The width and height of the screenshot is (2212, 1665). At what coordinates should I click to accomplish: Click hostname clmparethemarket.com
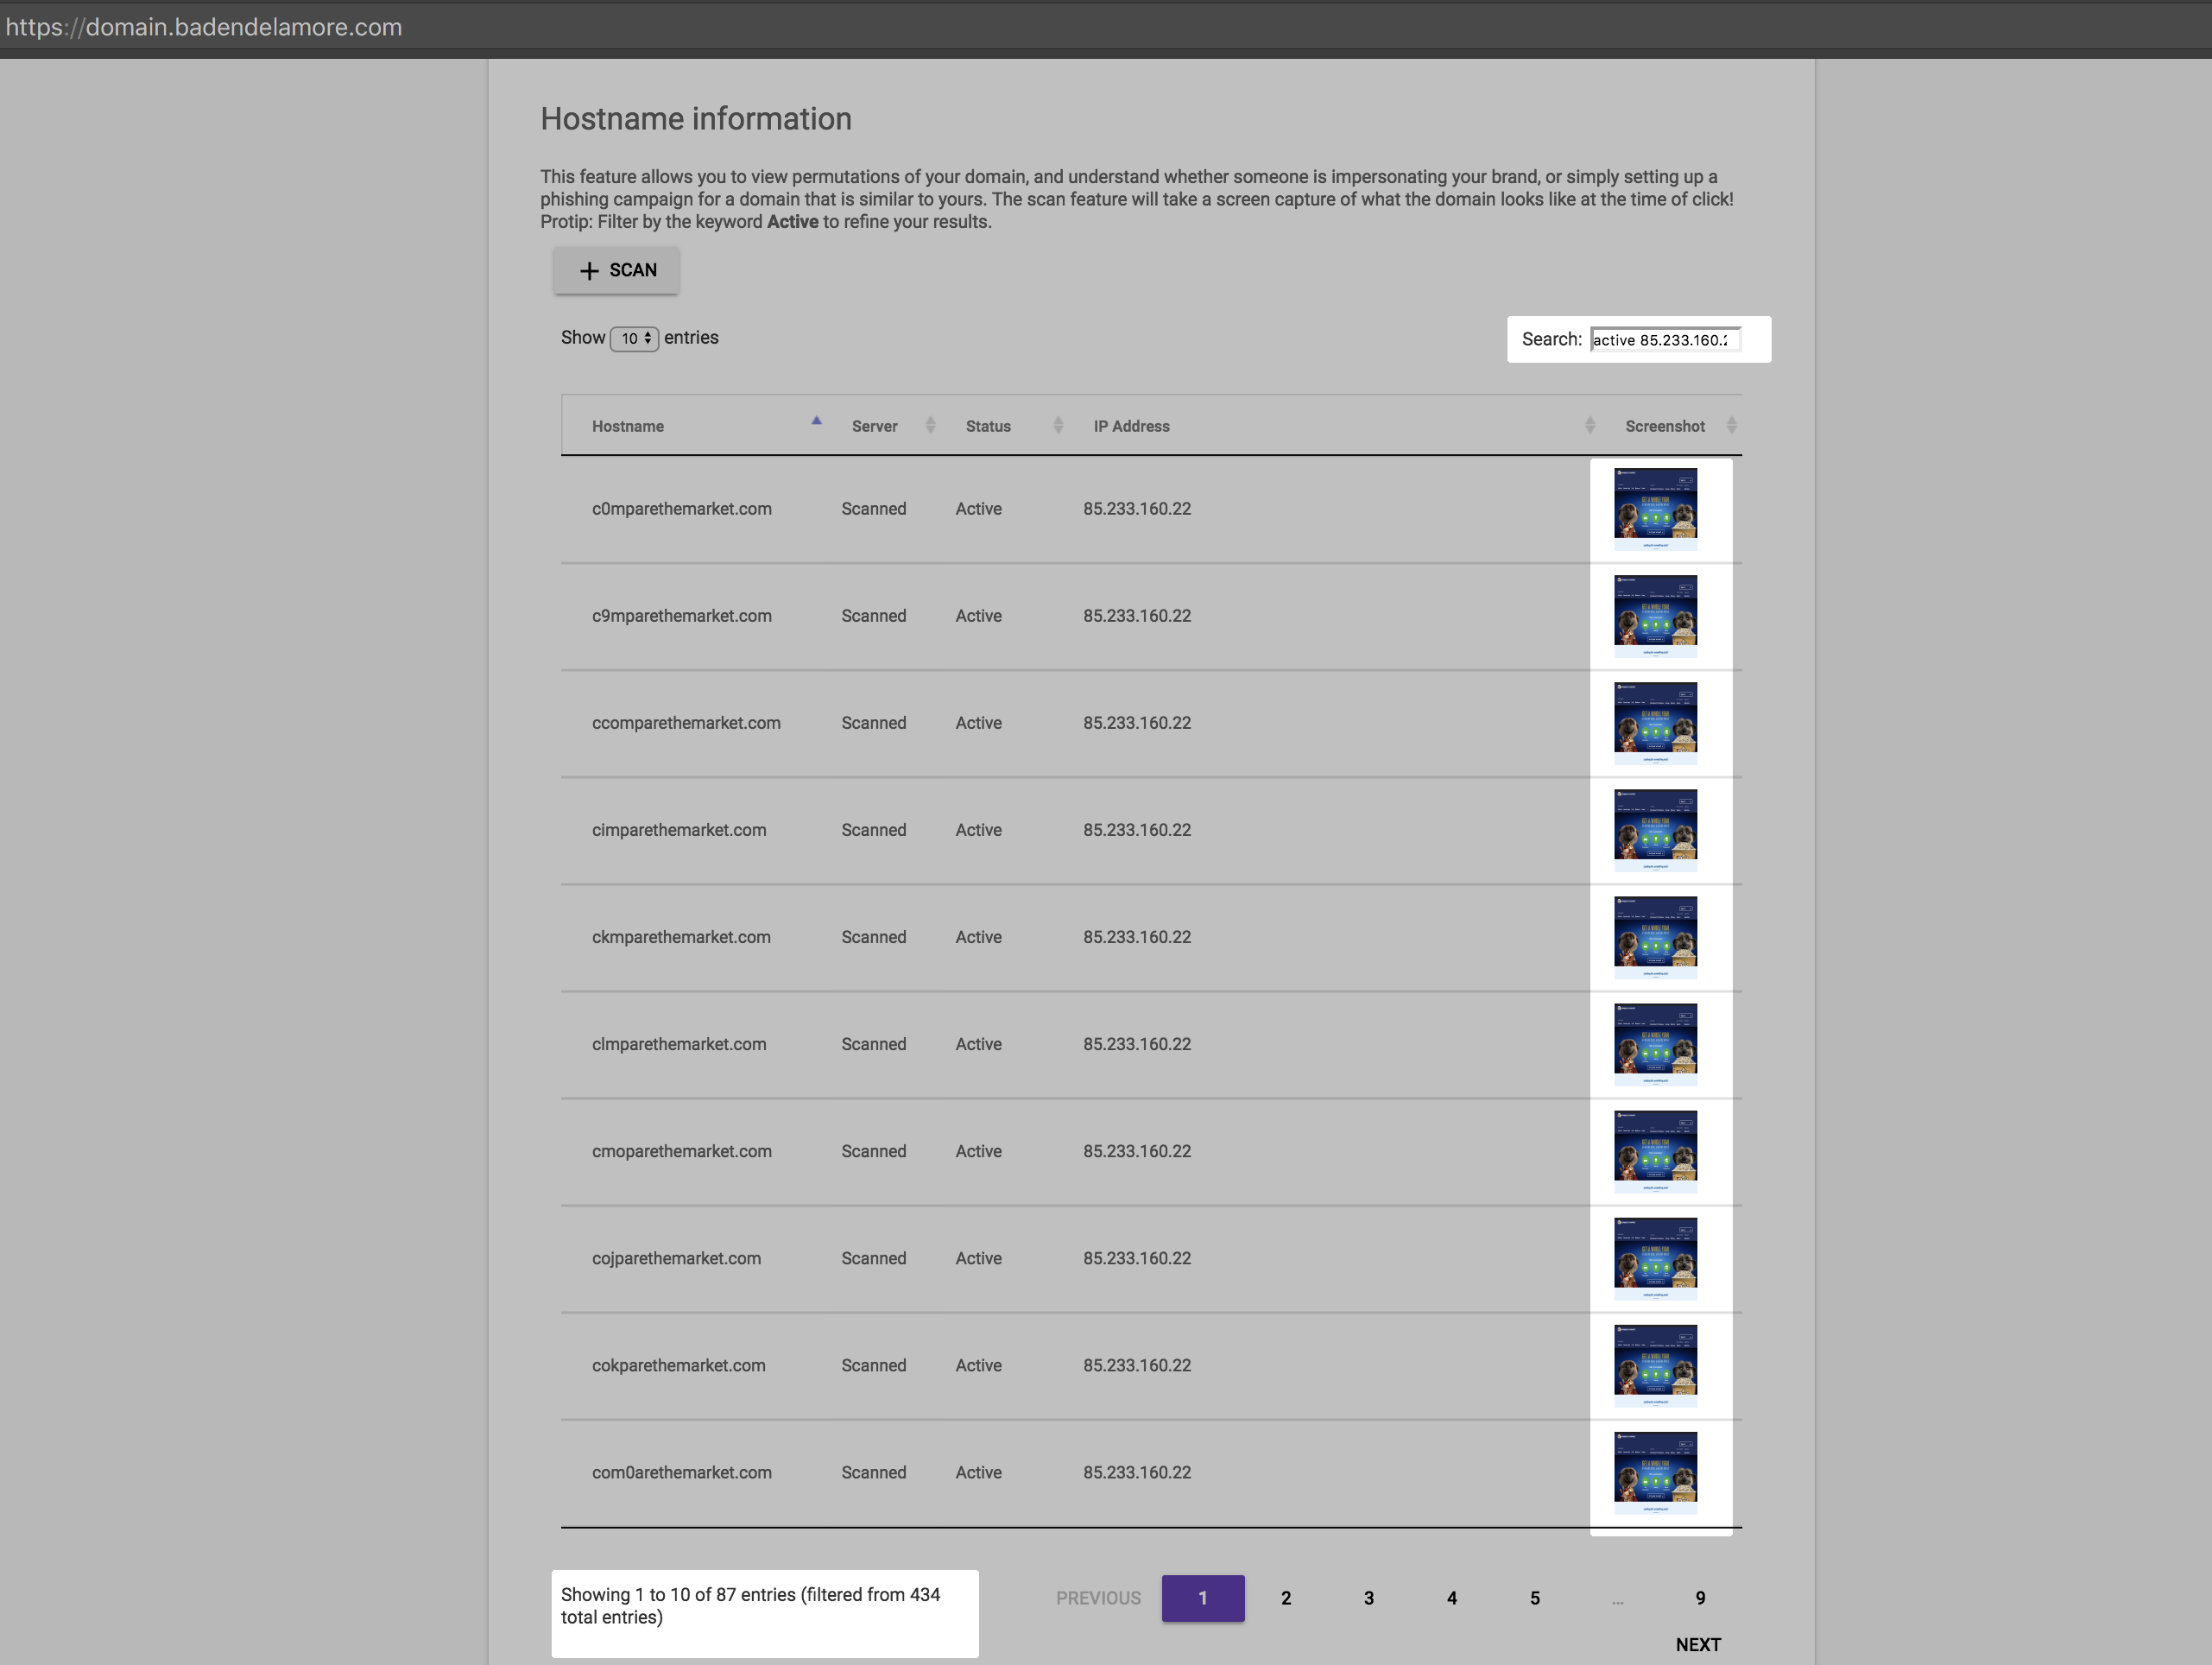click(x=679, y=1044)
